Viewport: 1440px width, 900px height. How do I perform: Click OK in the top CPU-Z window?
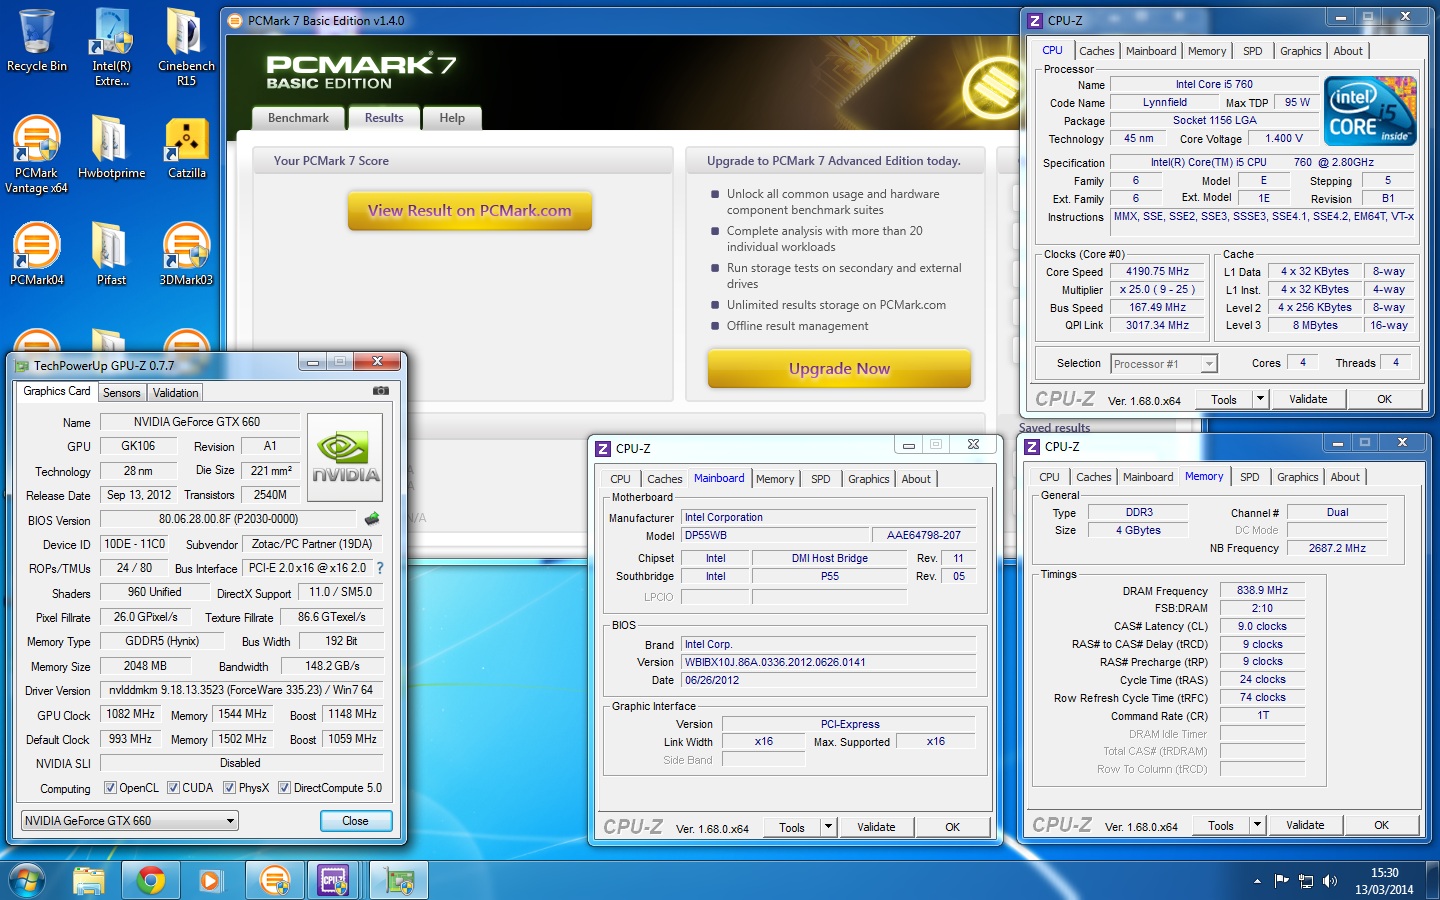pos(1384,399)
